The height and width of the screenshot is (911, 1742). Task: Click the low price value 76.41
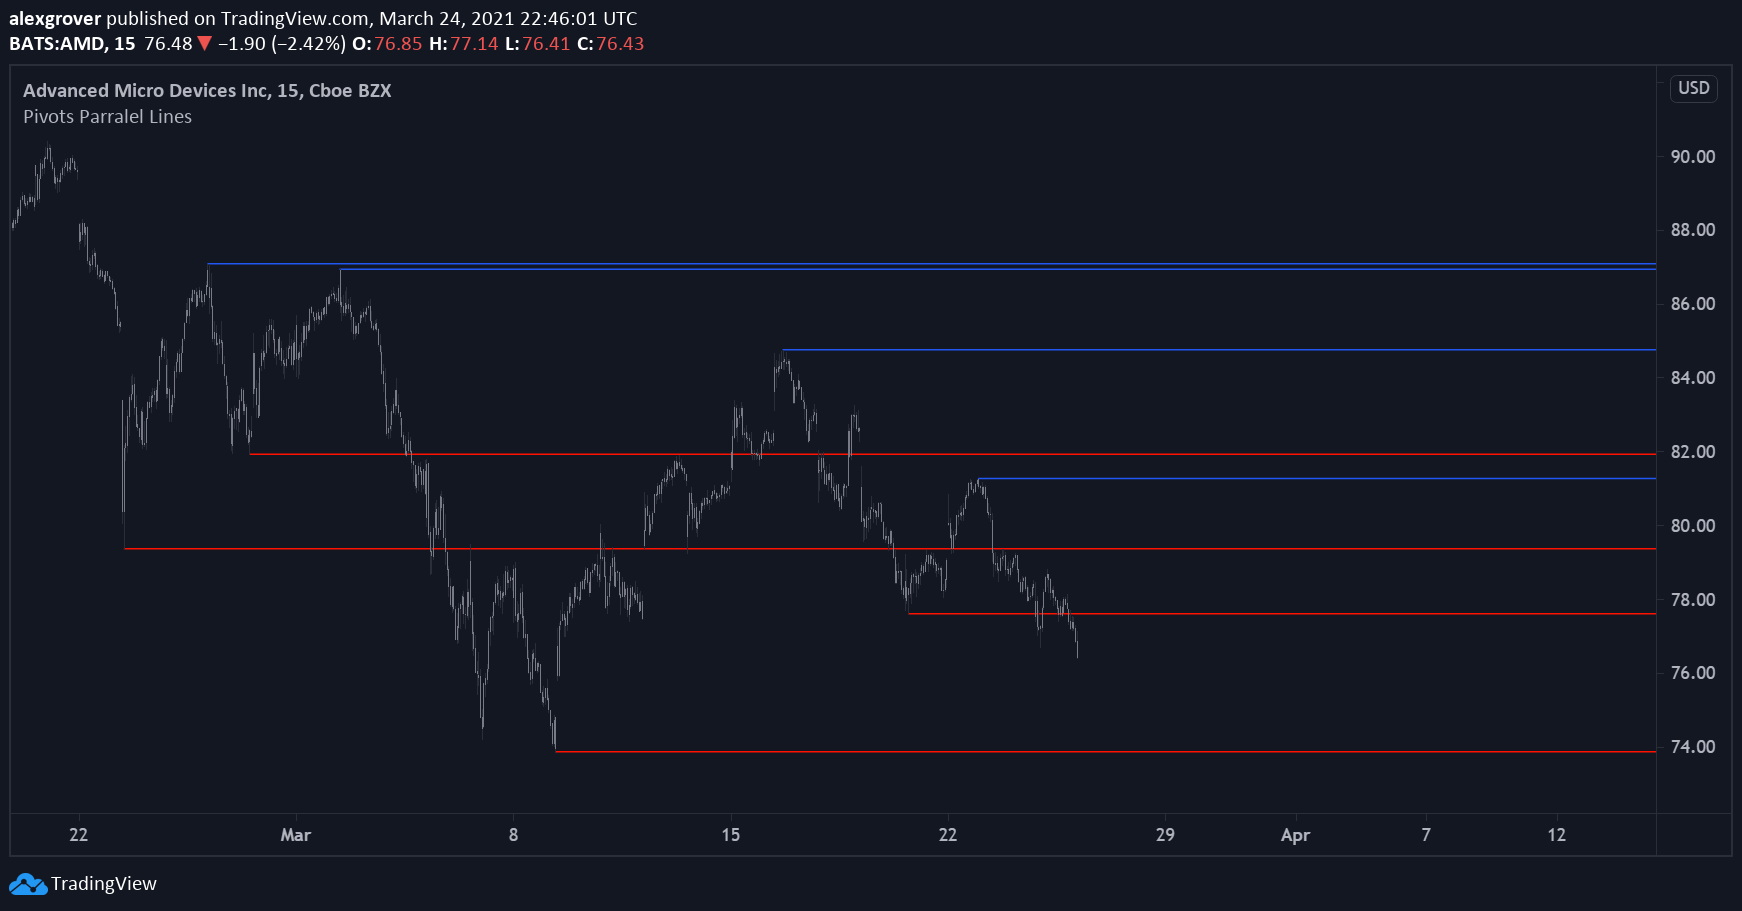tap(546, 44)
